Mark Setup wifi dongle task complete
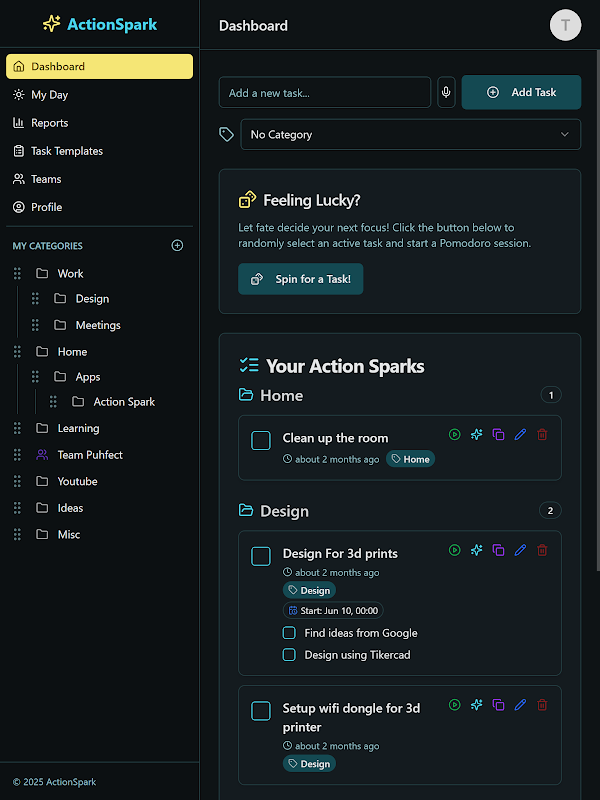 pos(261,711)
